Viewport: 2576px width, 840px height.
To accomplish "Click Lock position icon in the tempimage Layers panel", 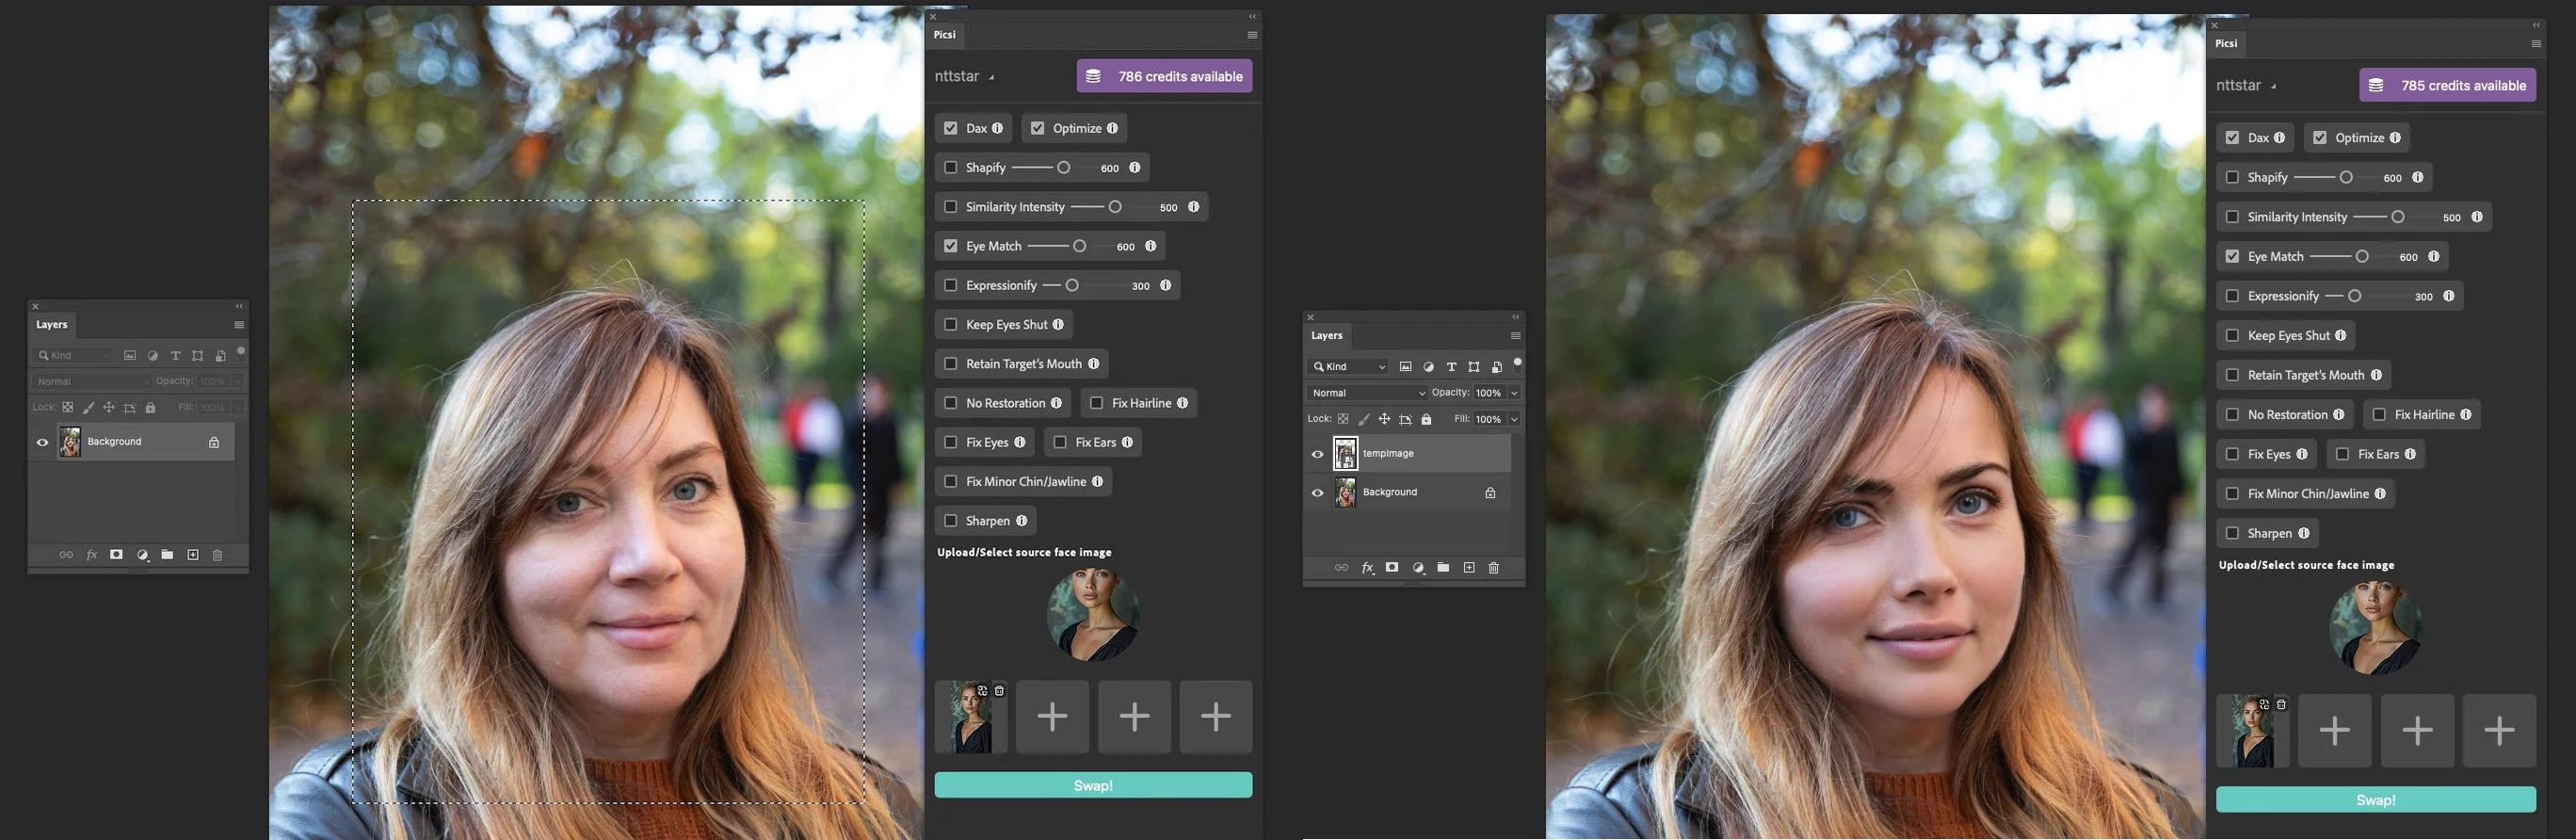I will (1384, 419).
